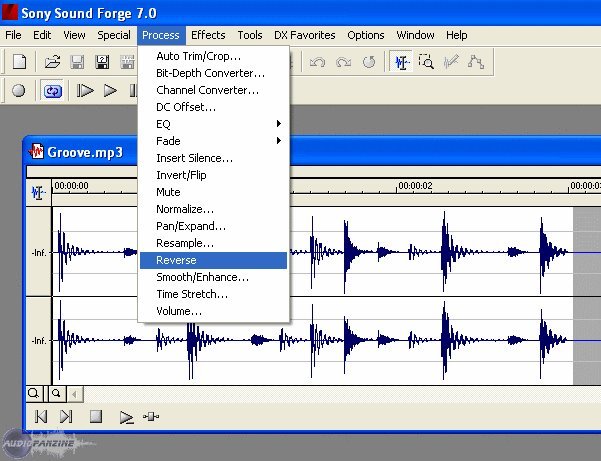Choose Smooth/Enhance menu item

click(213, 277)
